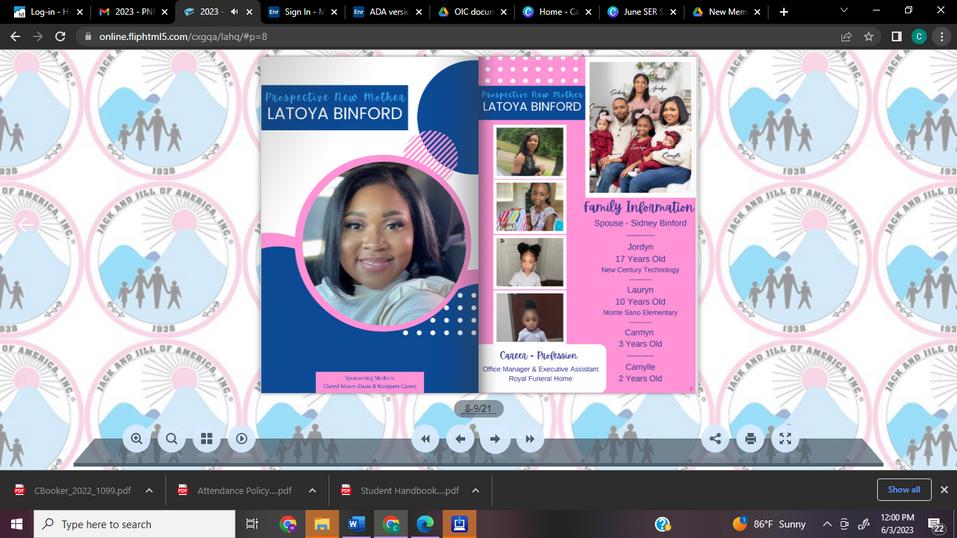Open the tab search dropdown
Screen dimensions: 957x538
tap(844, 10)
